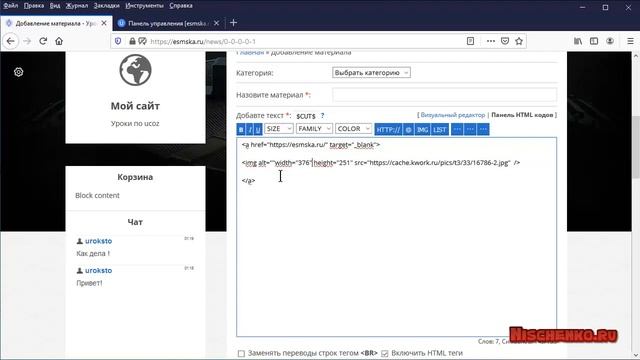
Task: Click the browser forward arrow
Action: coord(27,41)
